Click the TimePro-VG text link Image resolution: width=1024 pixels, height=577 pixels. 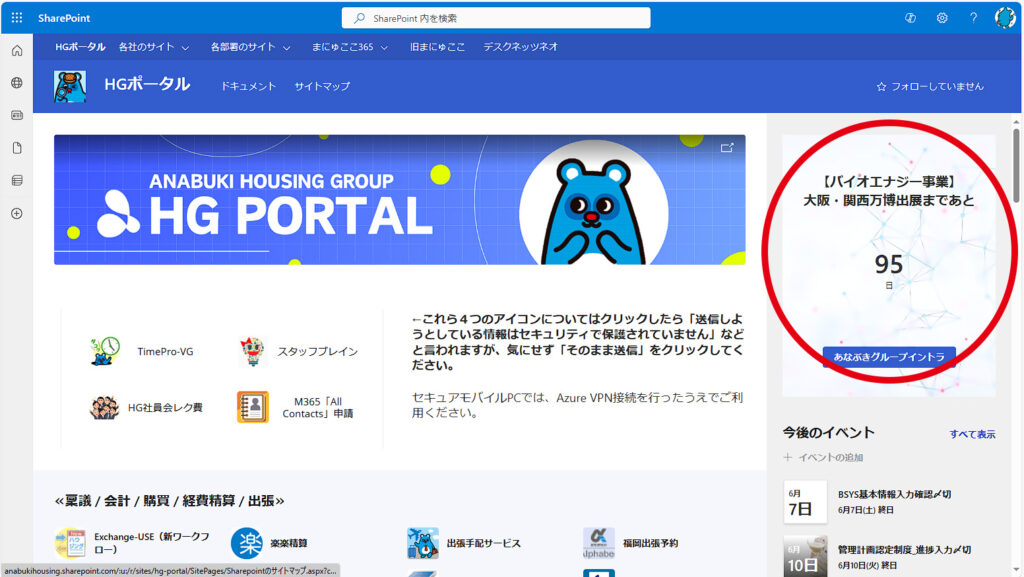(x=165, y=352)
